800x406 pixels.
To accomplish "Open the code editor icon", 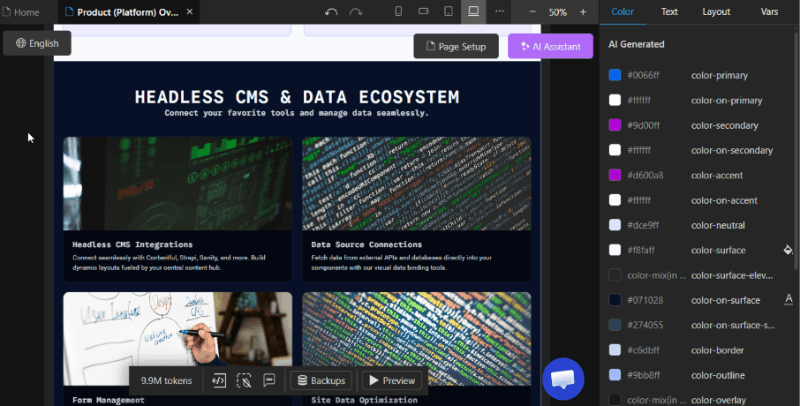I will click(x=219, y=380).
